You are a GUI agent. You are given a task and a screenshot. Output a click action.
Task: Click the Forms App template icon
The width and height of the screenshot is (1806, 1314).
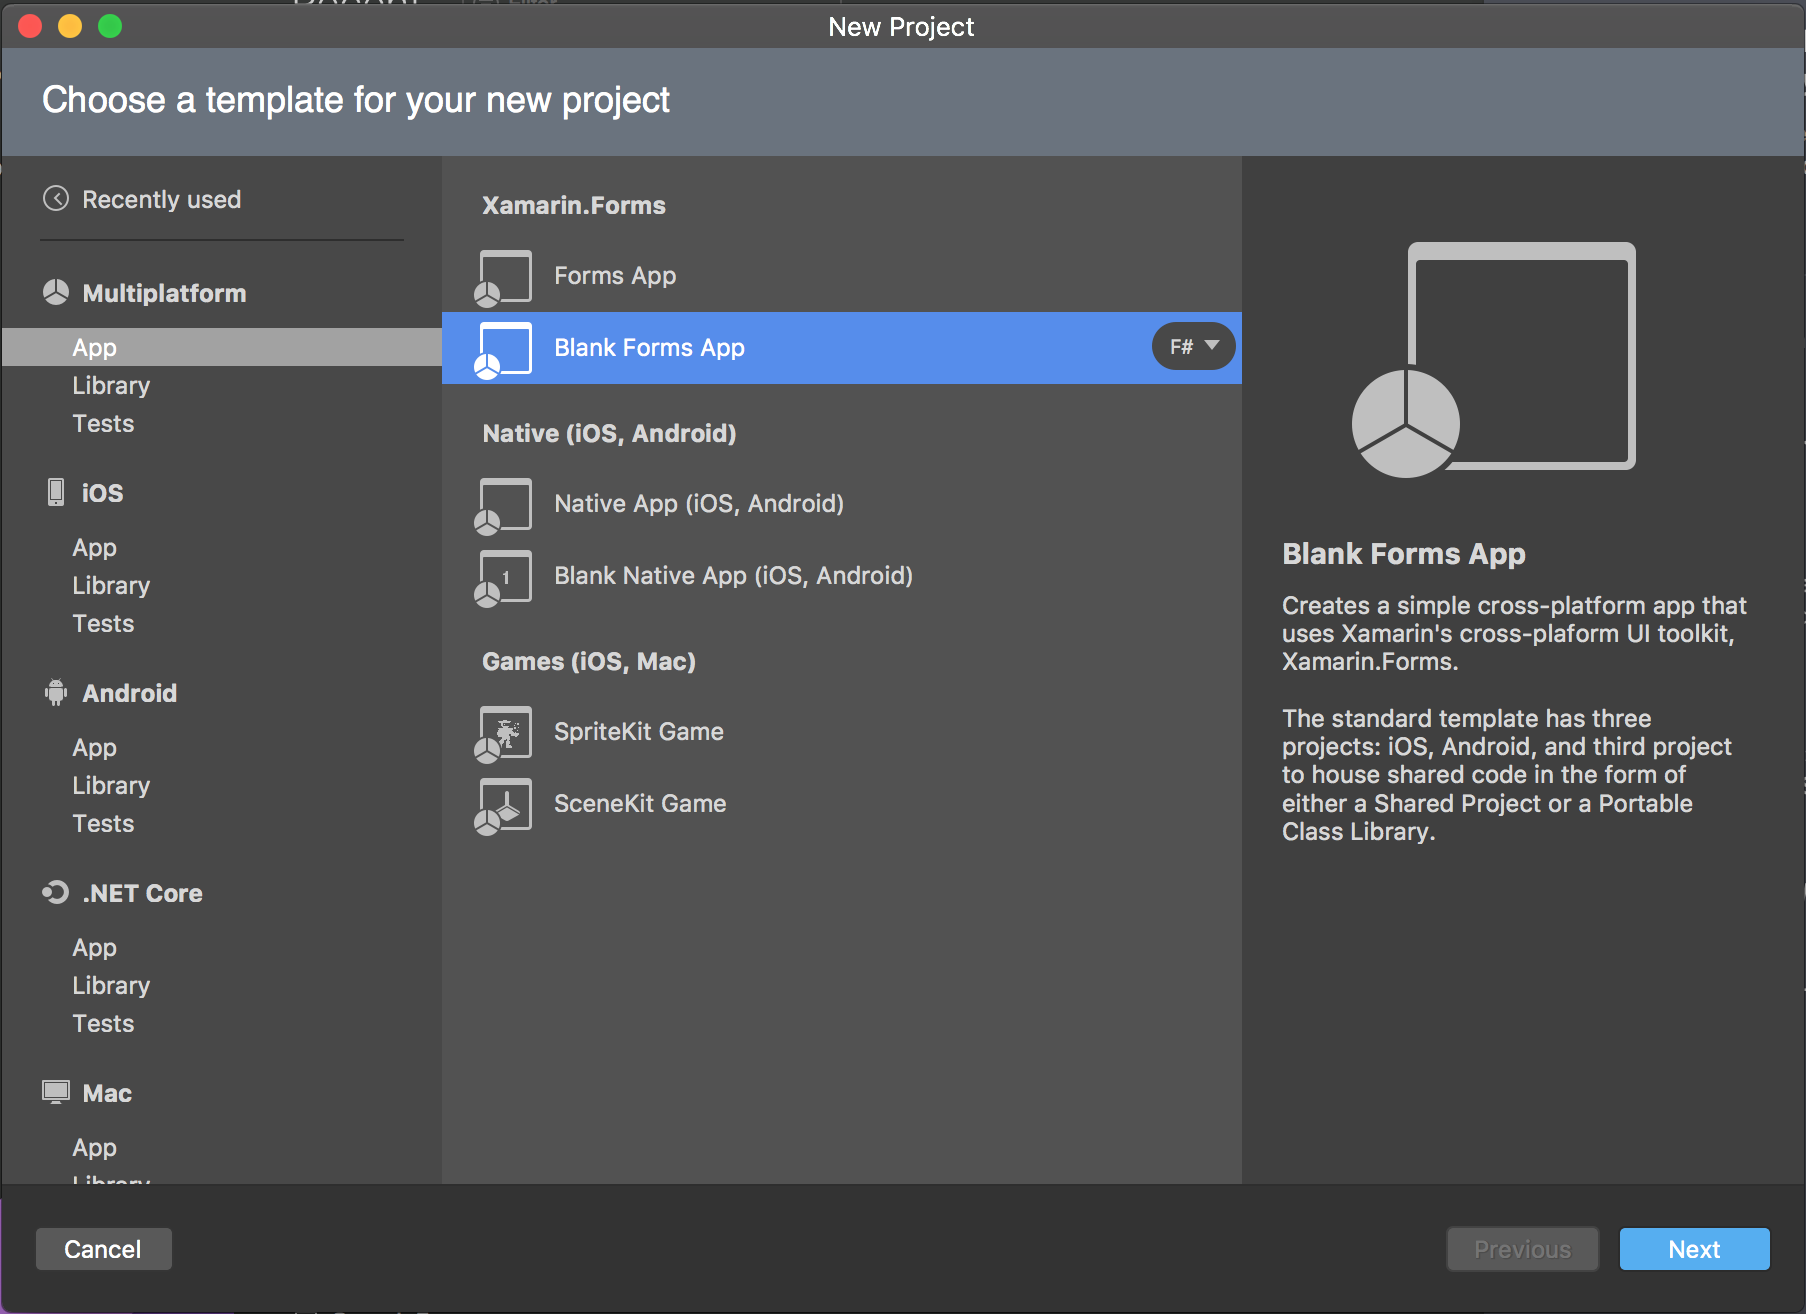point(503,278)
